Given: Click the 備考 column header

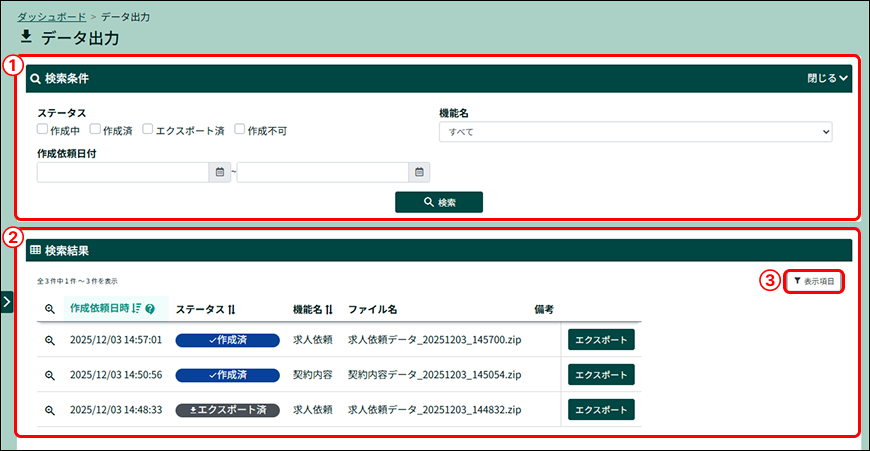Looking at the screenshot, I should (544, 310).
